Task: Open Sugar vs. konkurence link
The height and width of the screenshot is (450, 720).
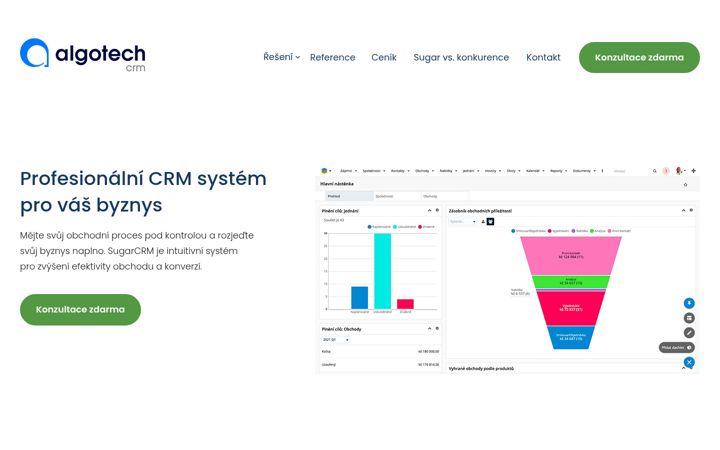Action: (x=461, y=57)
